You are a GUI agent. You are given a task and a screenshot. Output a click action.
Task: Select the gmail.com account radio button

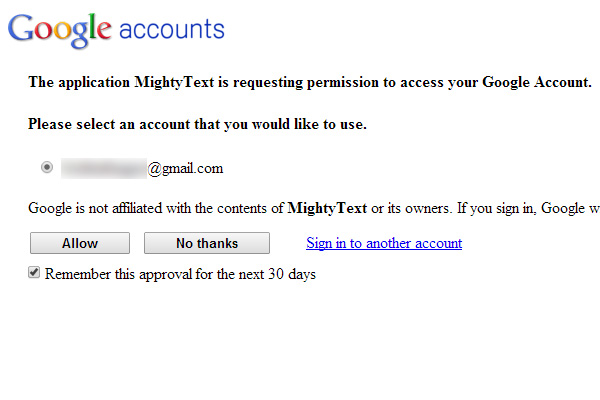(47, 167)
